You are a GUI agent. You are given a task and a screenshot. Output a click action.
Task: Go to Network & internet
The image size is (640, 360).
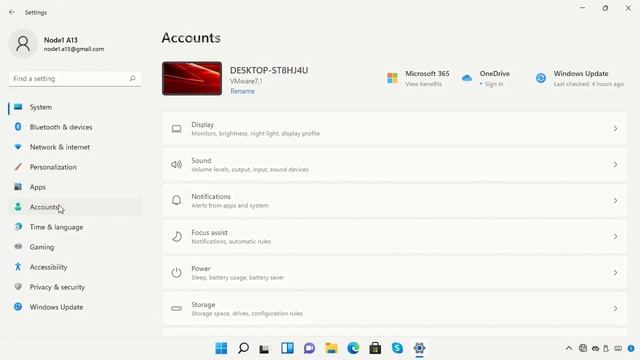tap(75, 147)
